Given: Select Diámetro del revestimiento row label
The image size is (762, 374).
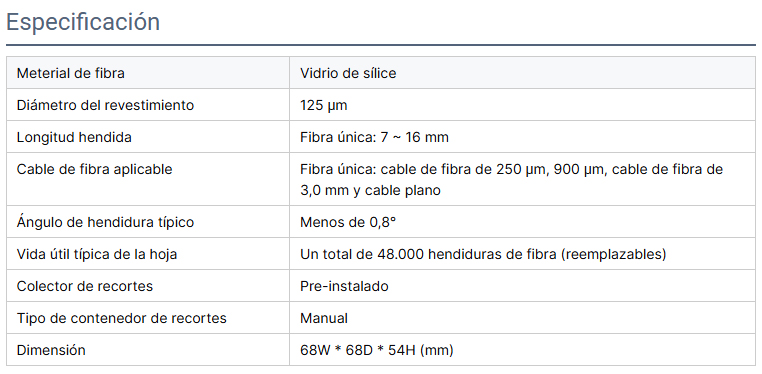Looking at the screenshot, I should pos(105,105).
